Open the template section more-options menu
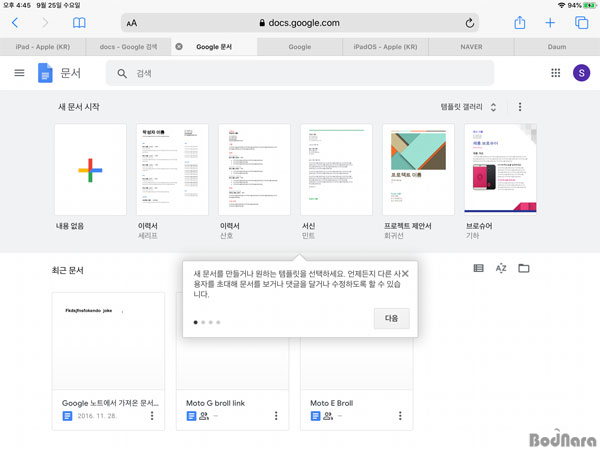Image resolution: width=600 pixels, height=450 pixels. [520, 107]
